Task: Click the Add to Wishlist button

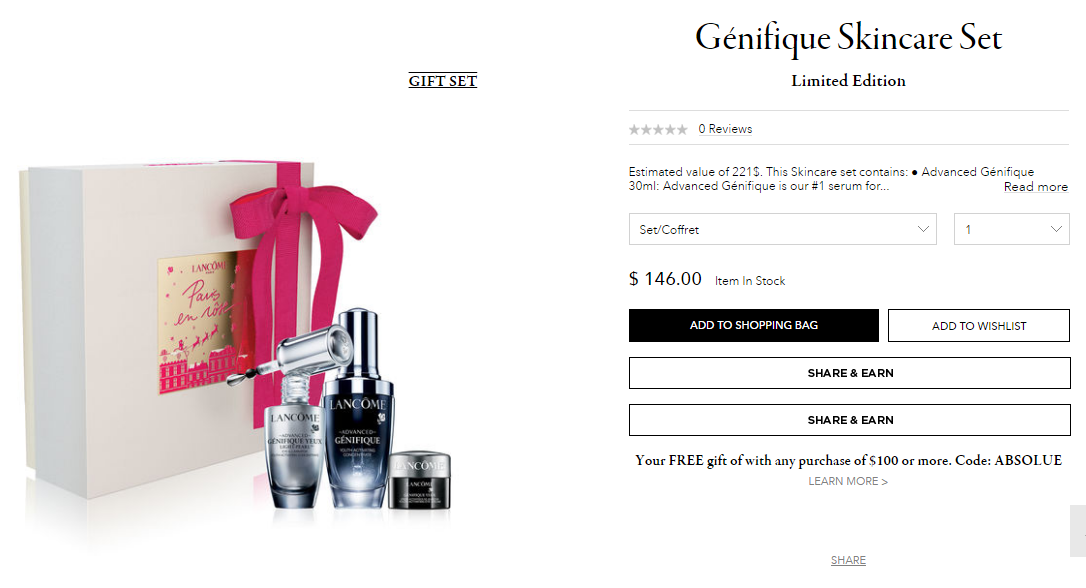Action: [979, 326]
